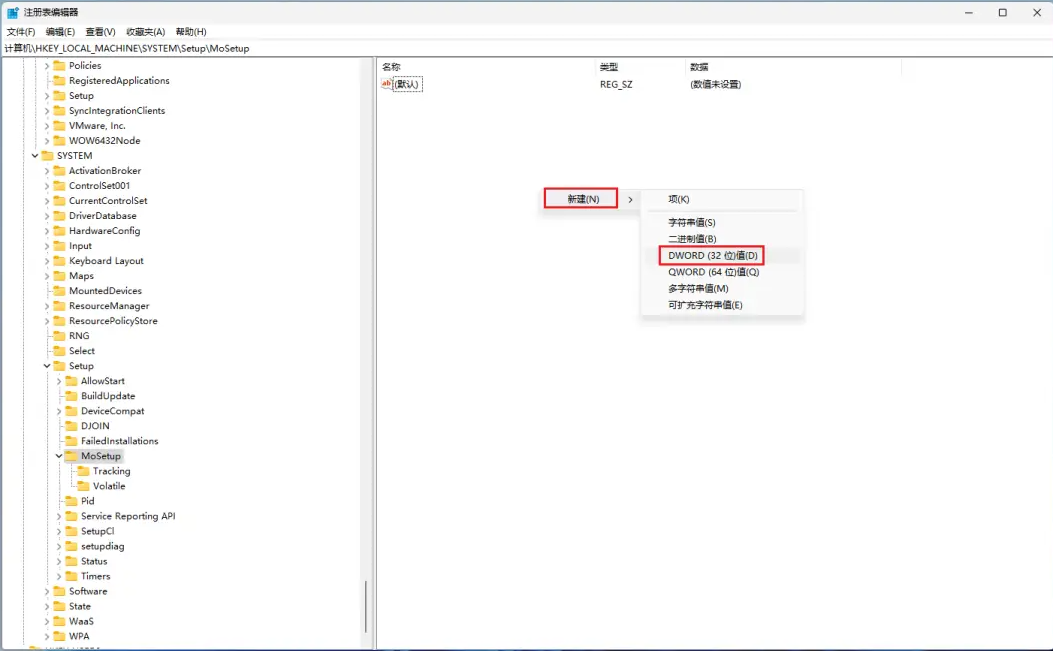Click the BuildUpdate folder icon

point(72,396)
